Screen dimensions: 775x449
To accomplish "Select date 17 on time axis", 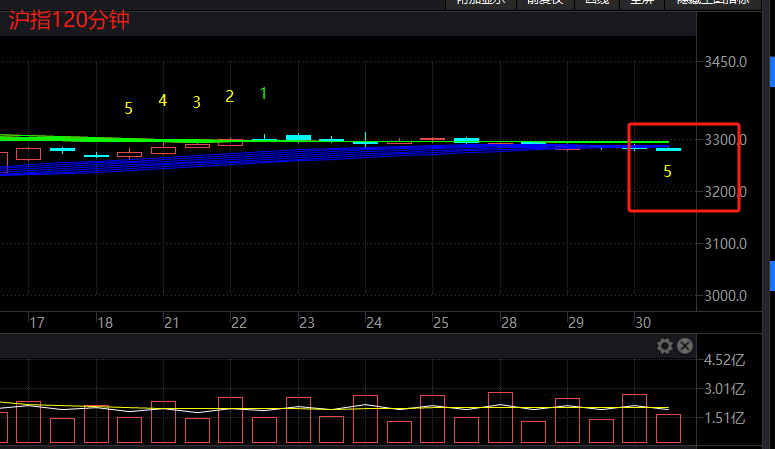I will click(x=37, y=323).
